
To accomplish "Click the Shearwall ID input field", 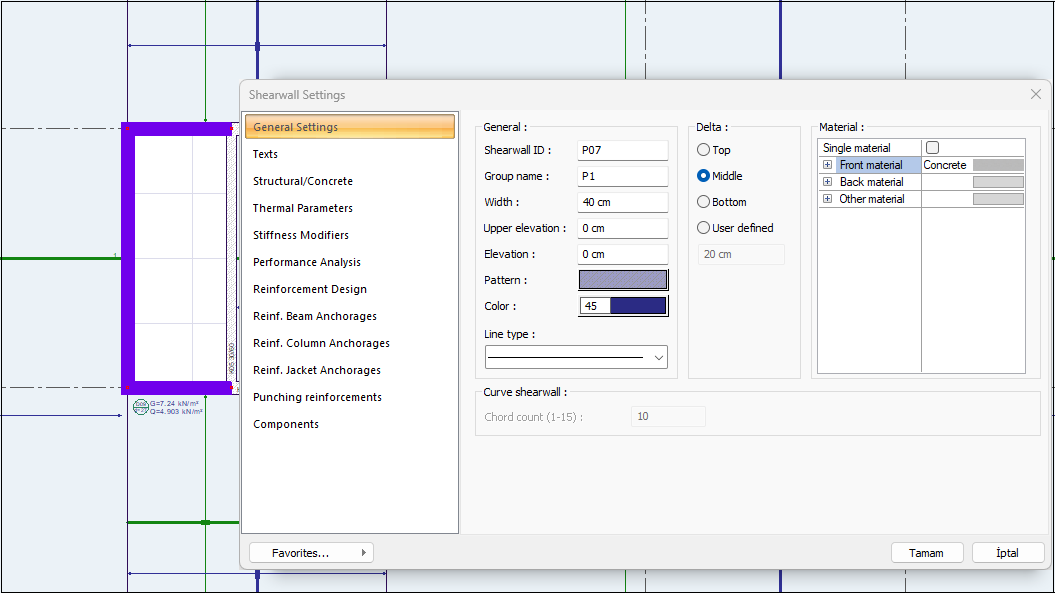I will pos(622,150).
